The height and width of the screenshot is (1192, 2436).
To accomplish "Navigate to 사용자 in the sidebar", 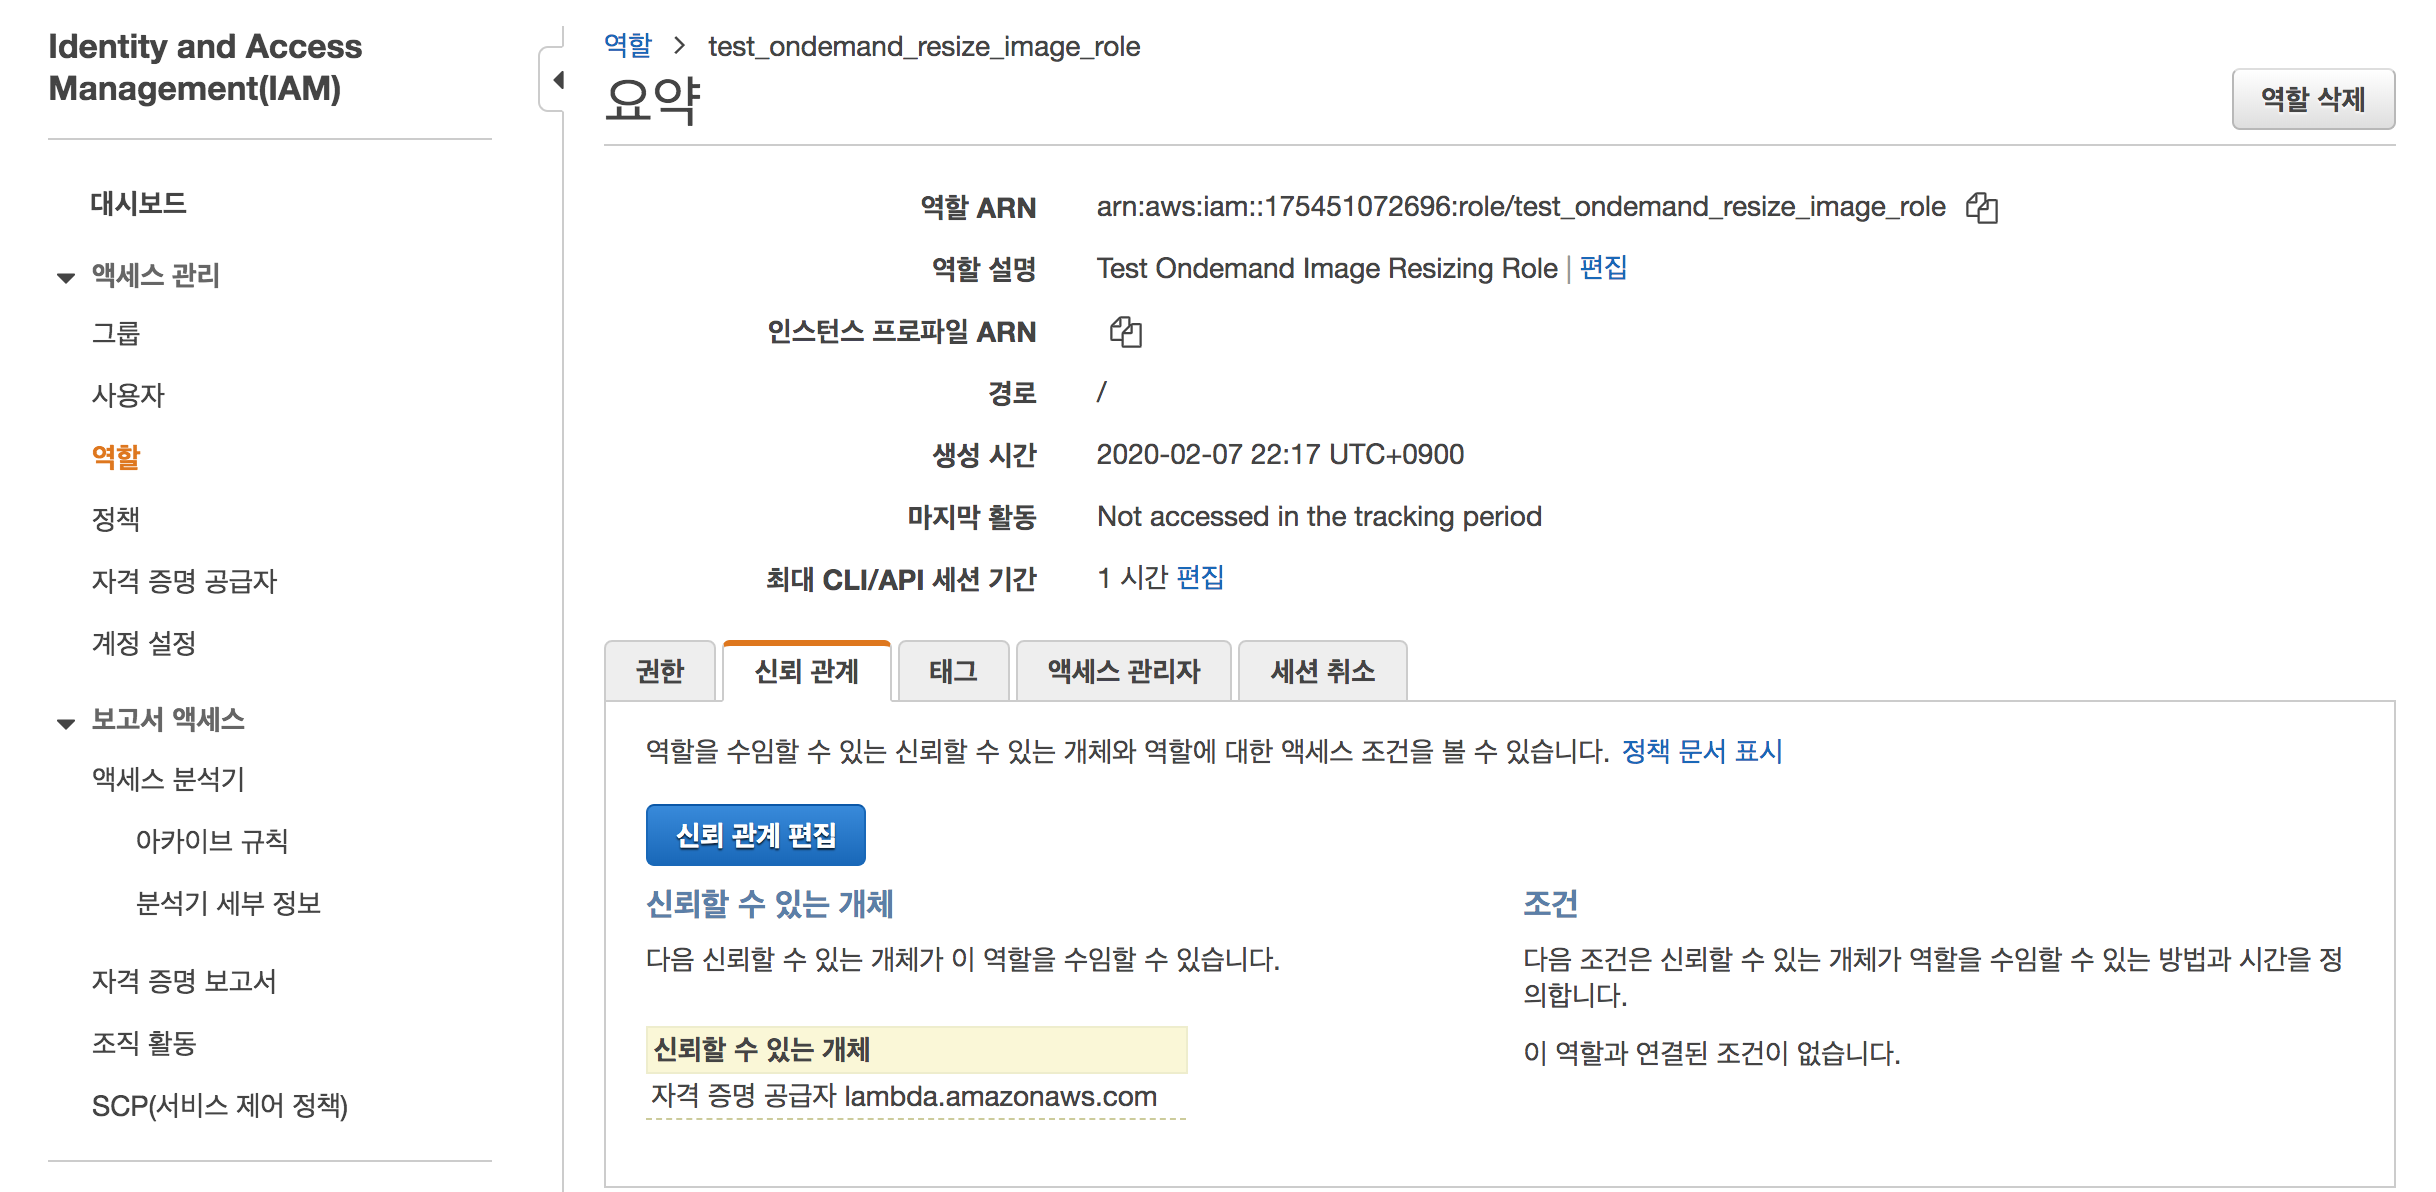I will point(128,395).
